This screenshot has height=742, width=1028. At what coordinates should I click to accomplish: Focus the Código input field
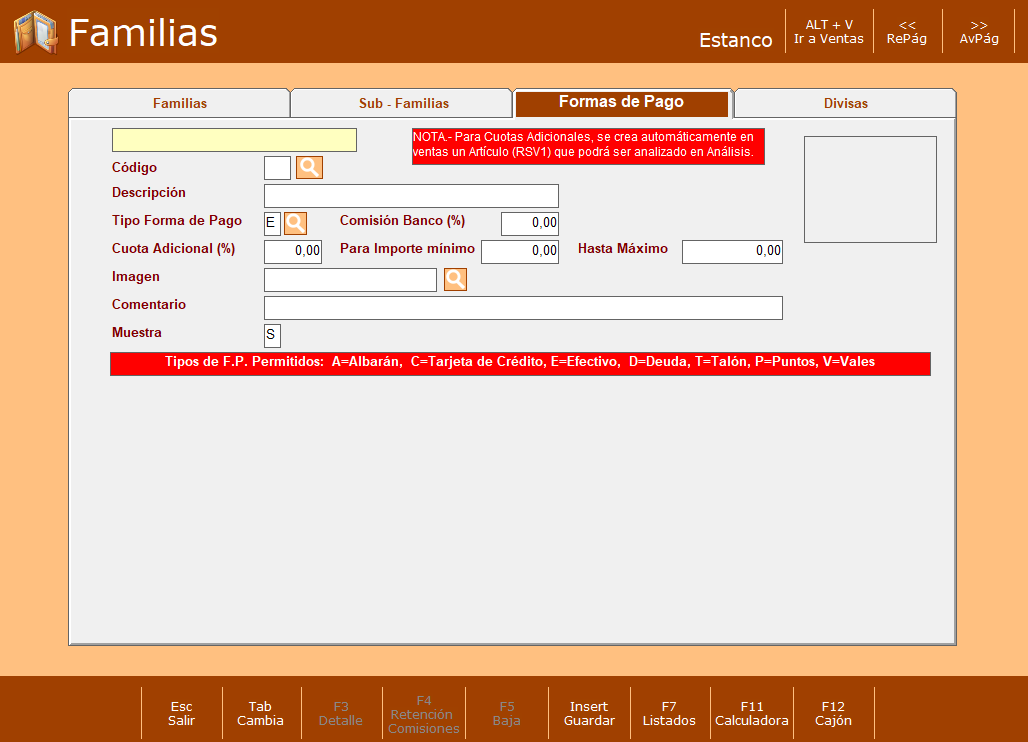pos(277,168)
